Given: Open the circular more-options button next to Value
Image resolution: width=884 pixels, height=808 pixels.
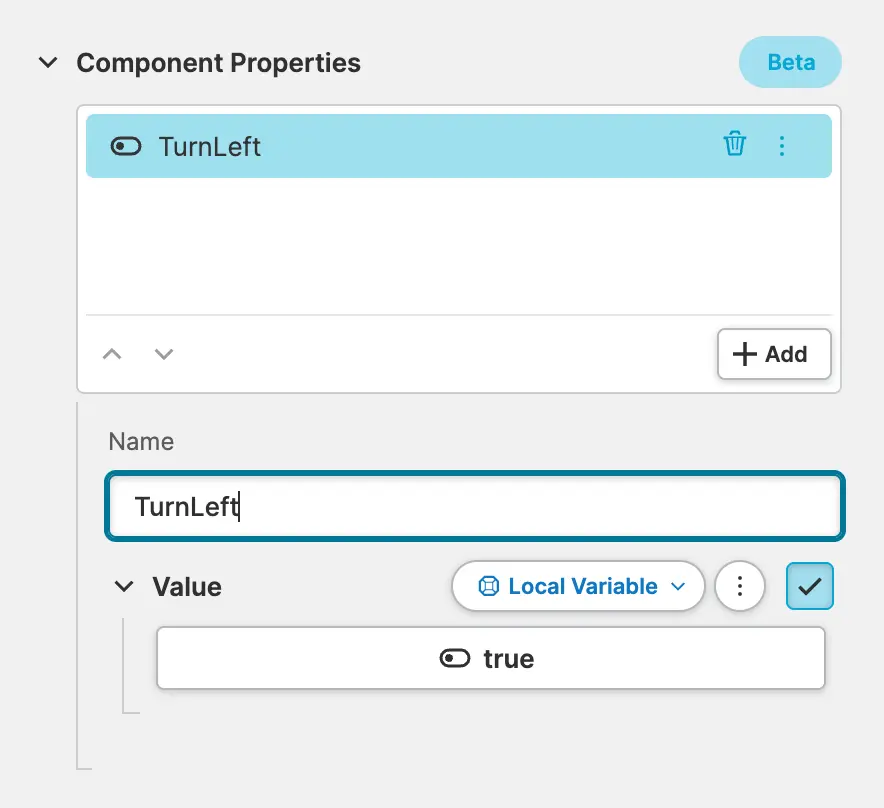Looking at the screenshot, I should (740, 587).
